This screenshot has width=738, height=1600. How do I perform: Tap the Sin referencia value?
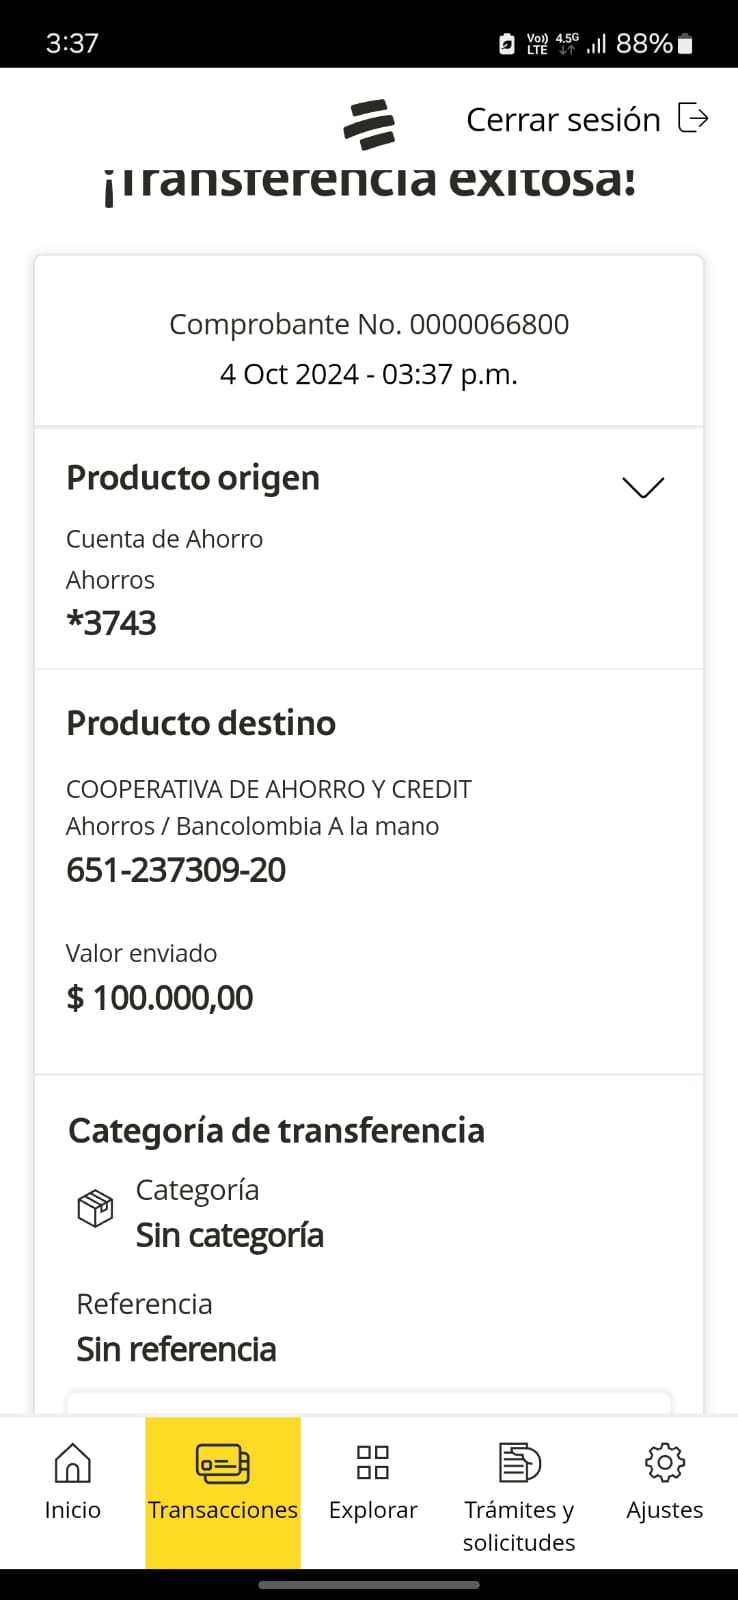pos(176,1350)
